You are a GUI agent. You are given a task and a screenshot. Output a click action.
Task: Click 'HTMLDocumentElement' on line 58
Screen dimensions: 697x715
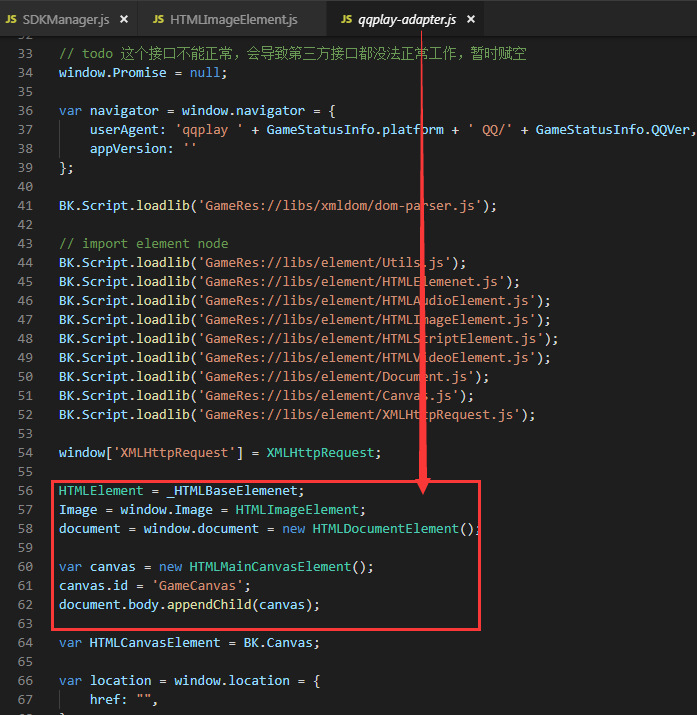pos(385,529)
